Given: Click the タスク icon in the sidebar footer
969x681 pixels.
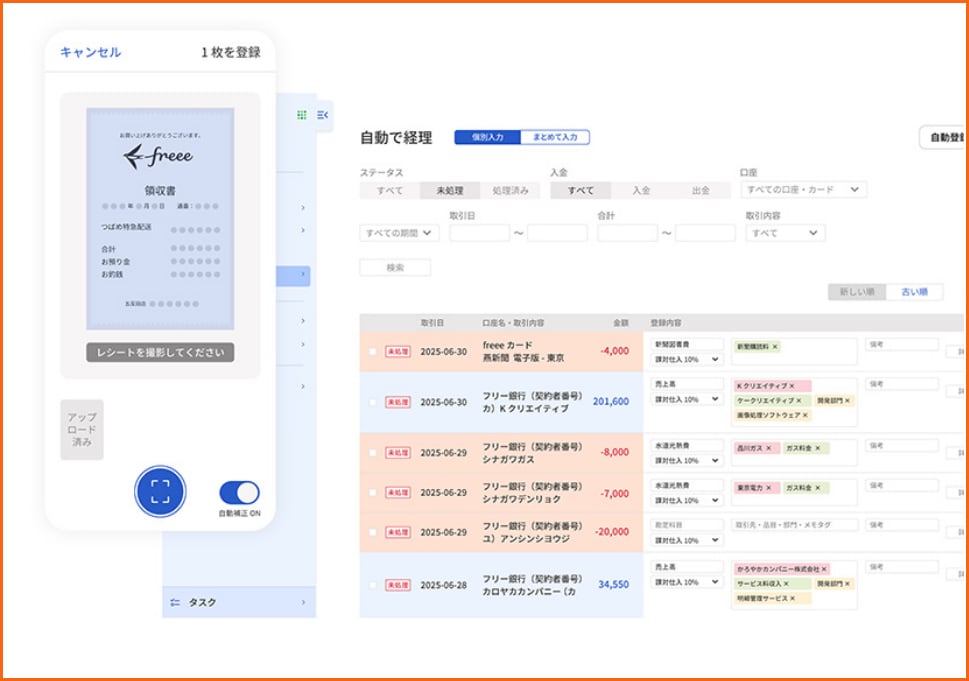Looking at the screenshot, I should click(x=175, y=603).
